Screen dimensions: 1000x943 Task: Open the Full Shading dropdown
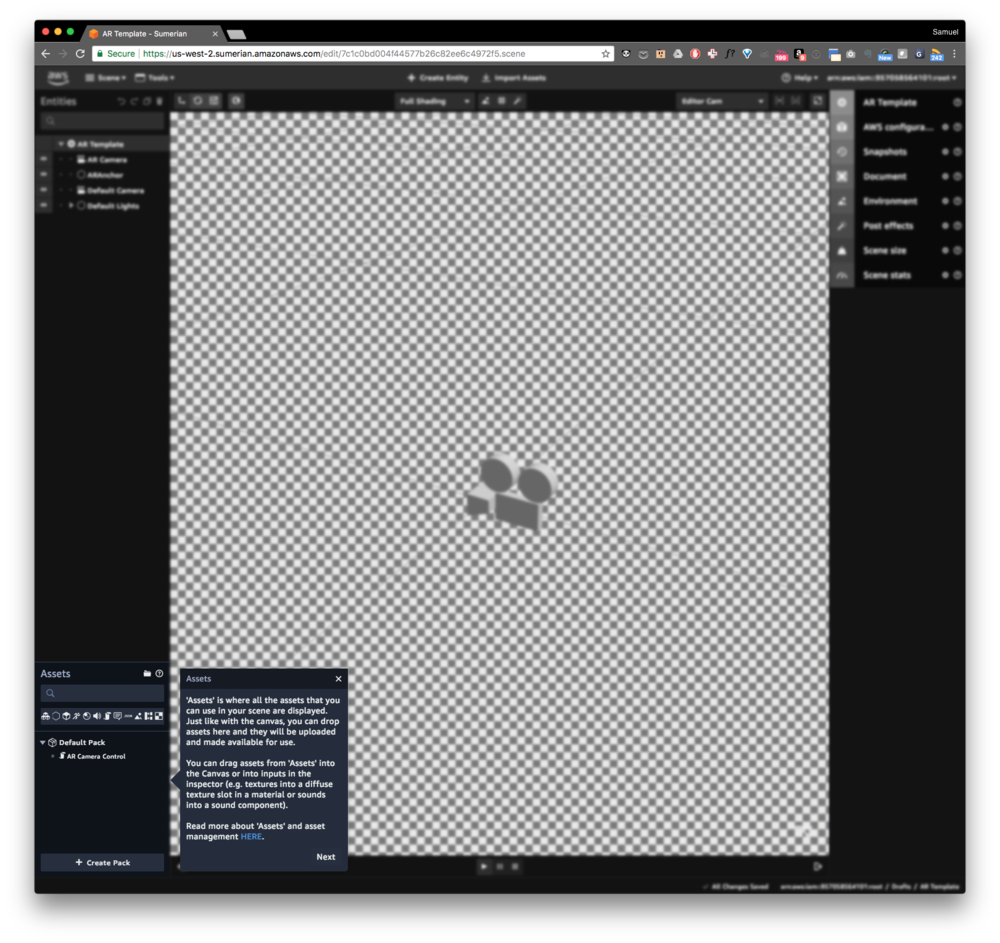coord(435,101)
